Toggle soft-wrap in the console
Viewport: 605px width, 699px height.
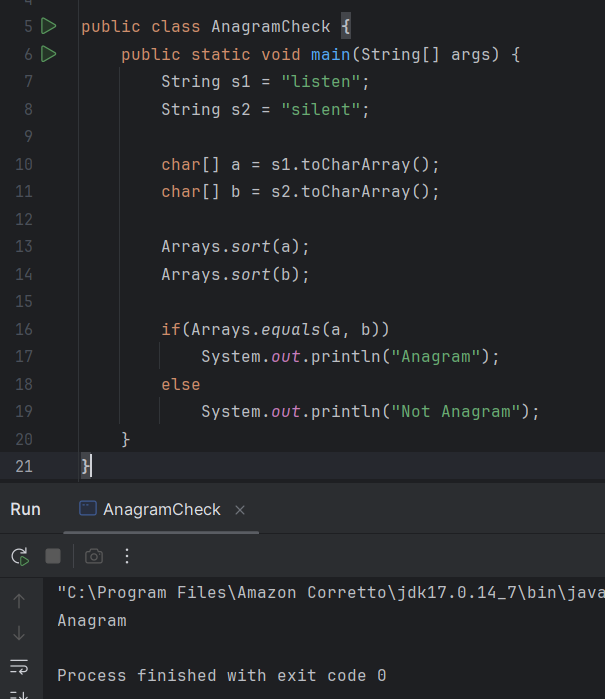point(19,666)
